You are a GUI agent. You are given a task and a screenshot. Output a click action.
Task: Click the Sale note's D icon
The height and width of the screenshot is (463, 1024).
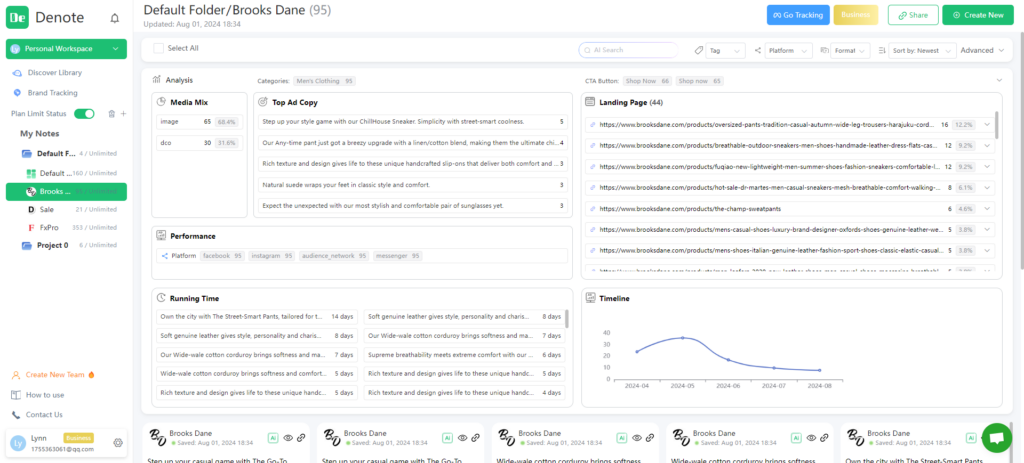[31, 210]
